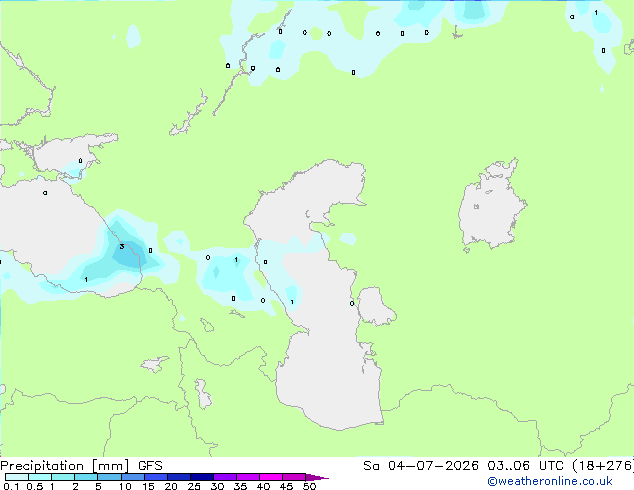This screenshot has width=634, height=490.
Task: Click the legend label "40"
Action: click(x=263, y=486)
